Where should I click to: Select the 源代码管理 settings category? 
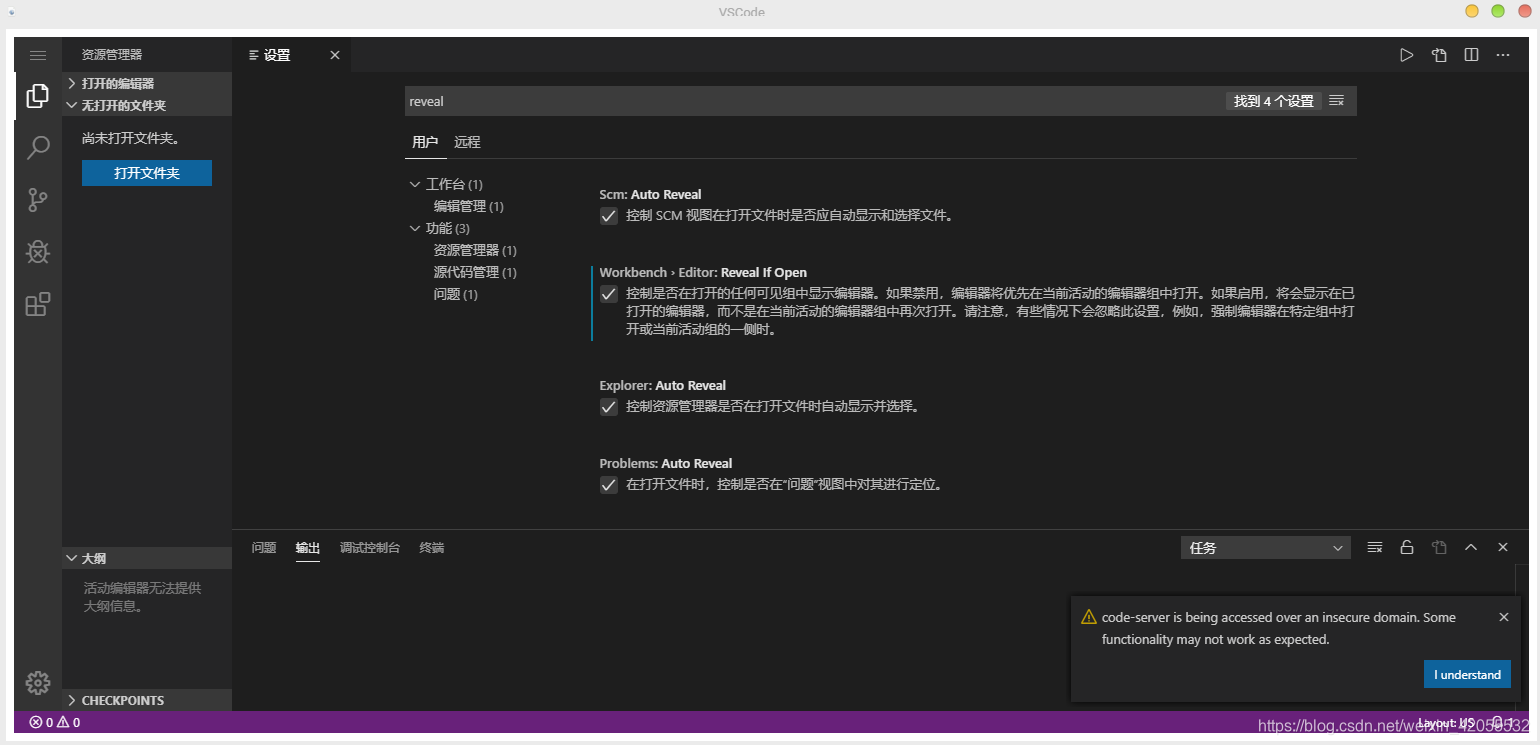[x=475, y=272]
